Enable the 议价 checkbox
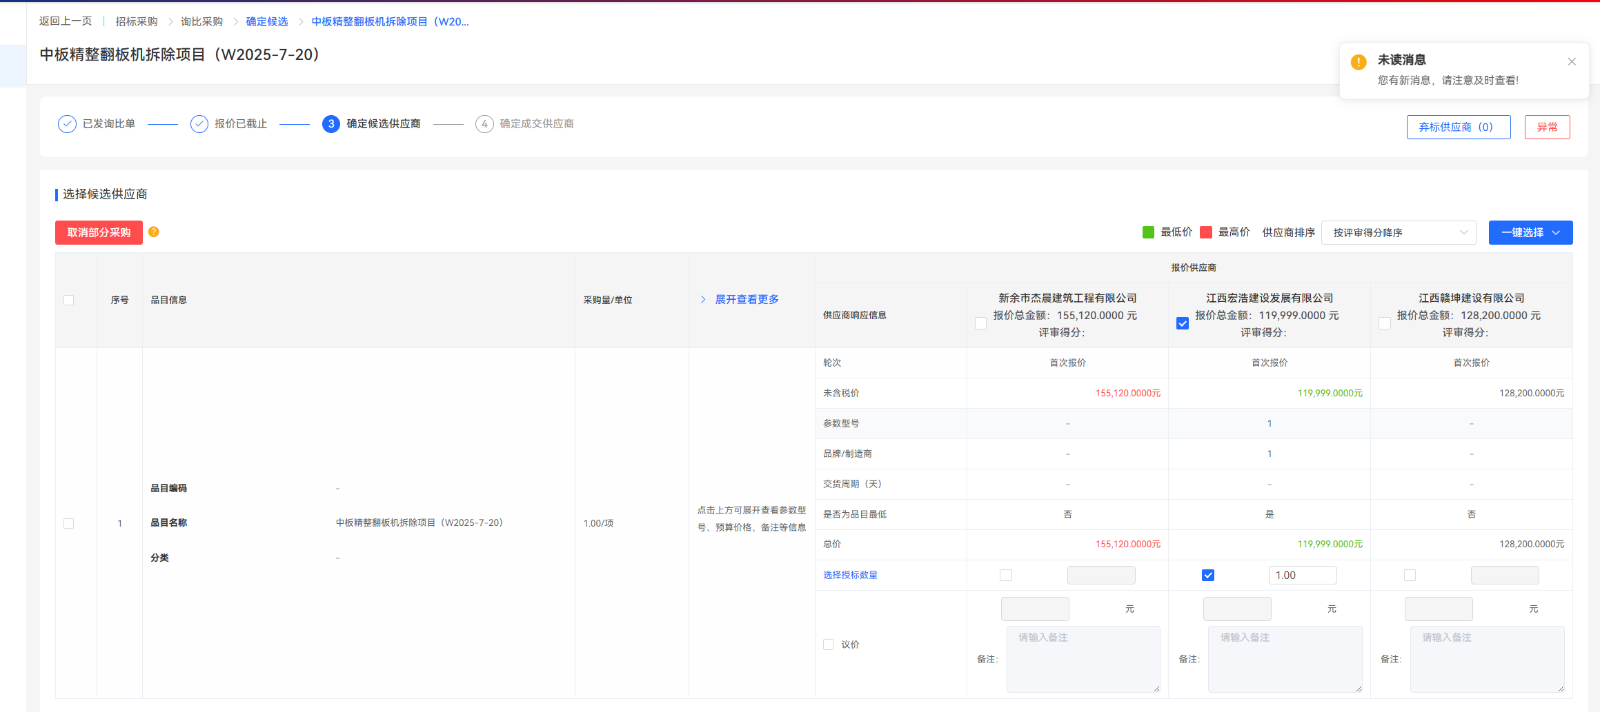The width and height of the screenshot is (1600, 712). 828,645
